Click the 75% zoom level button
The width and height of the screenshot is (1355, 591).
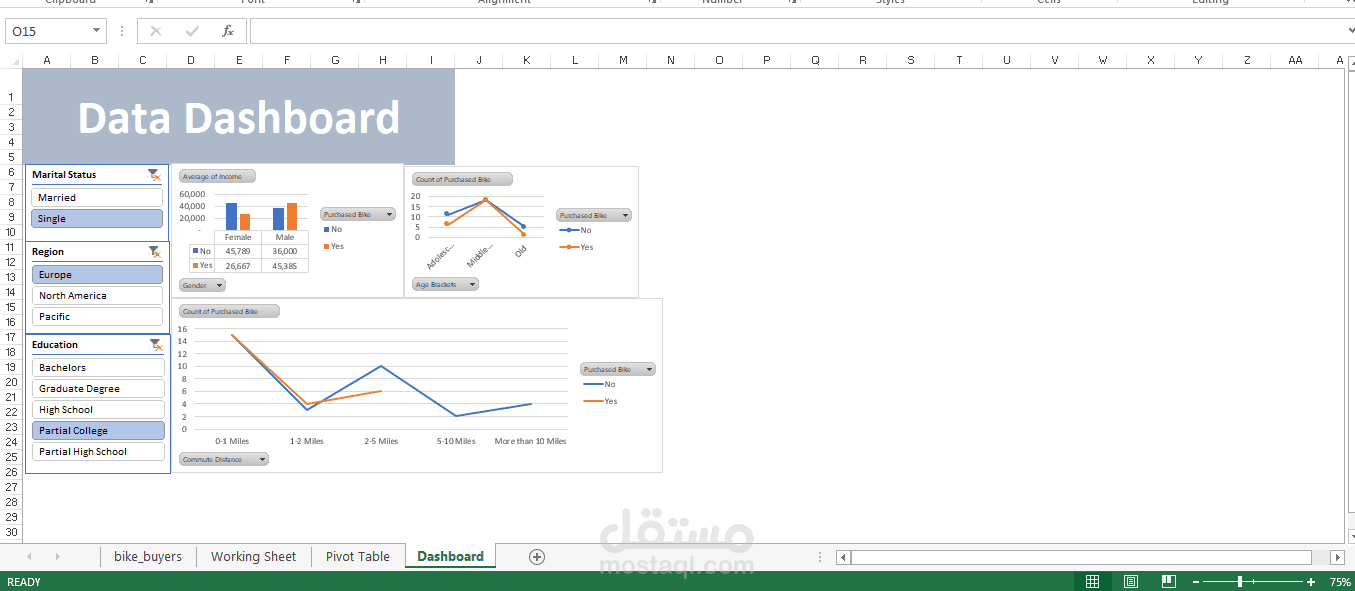[1340, 582]
